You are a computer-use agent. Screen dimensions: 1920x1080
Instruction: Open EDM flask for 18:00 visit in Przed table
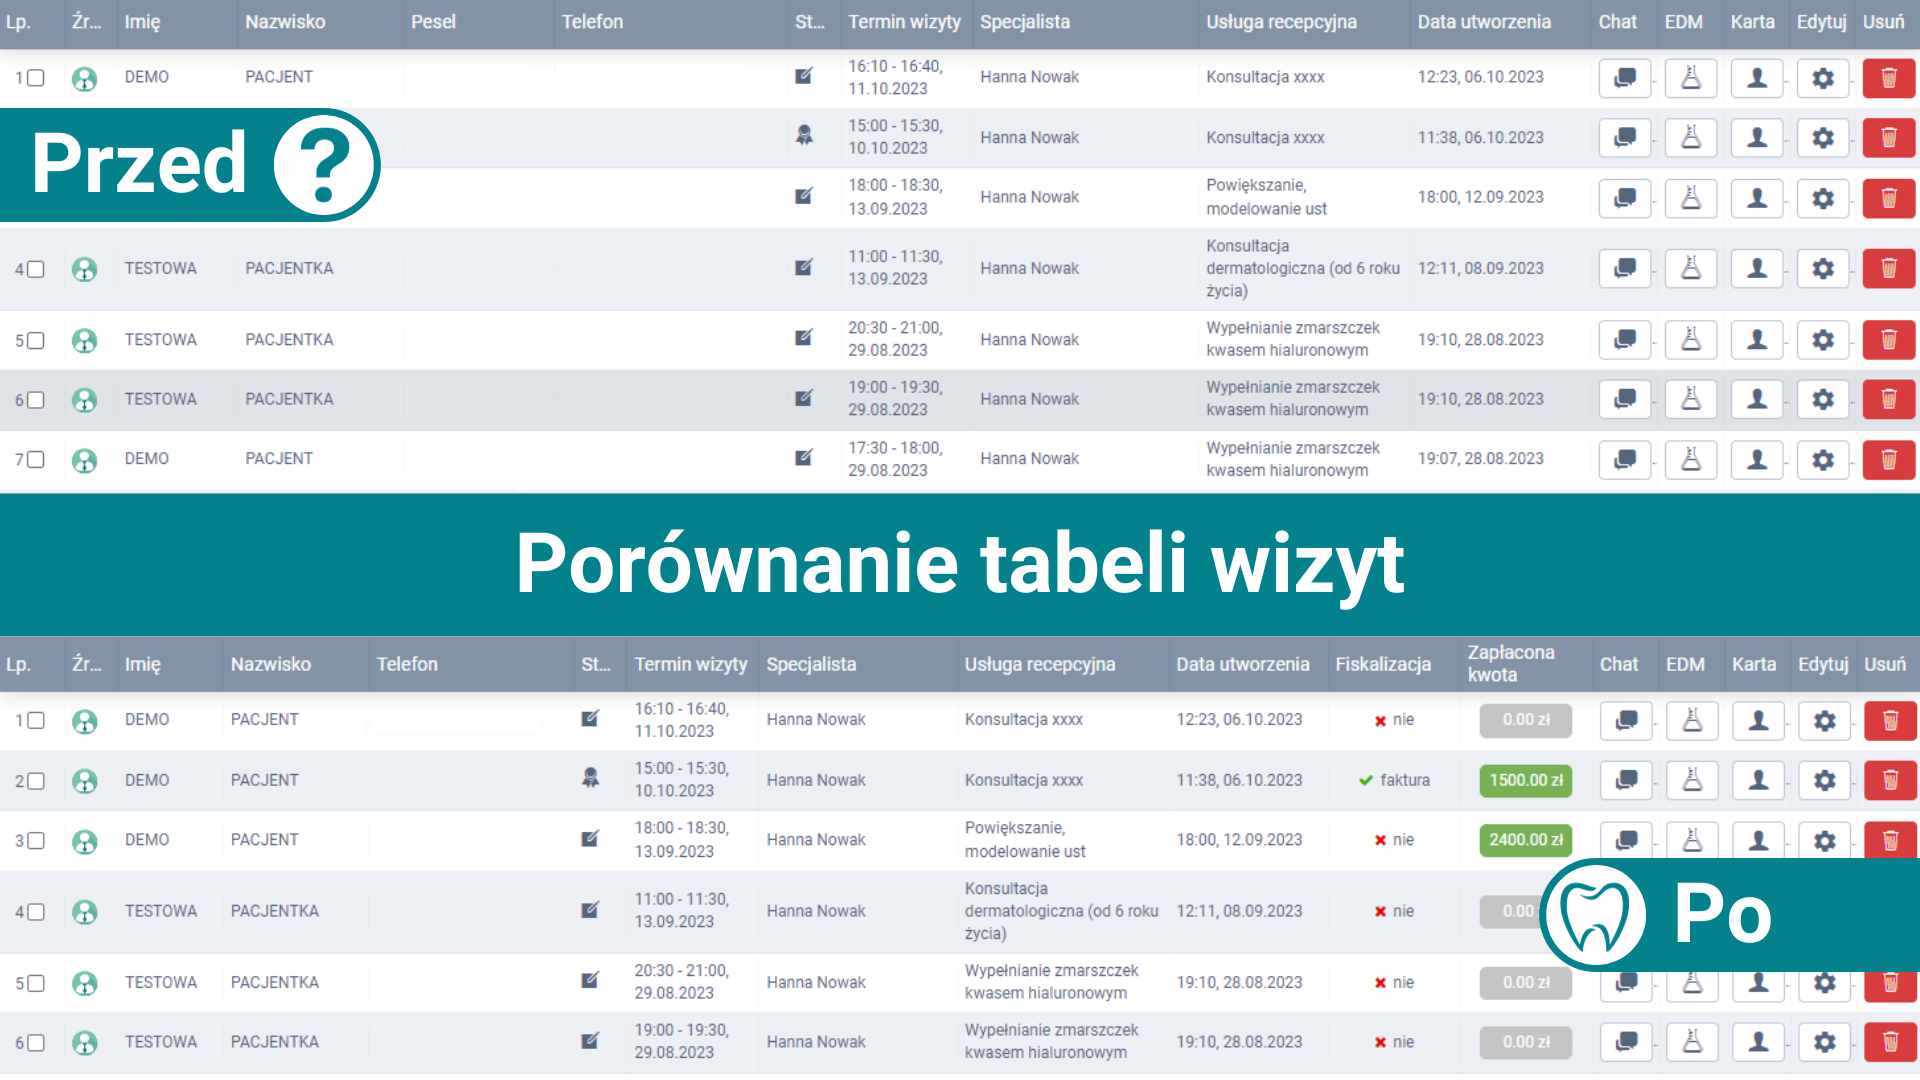(1691, 198)
